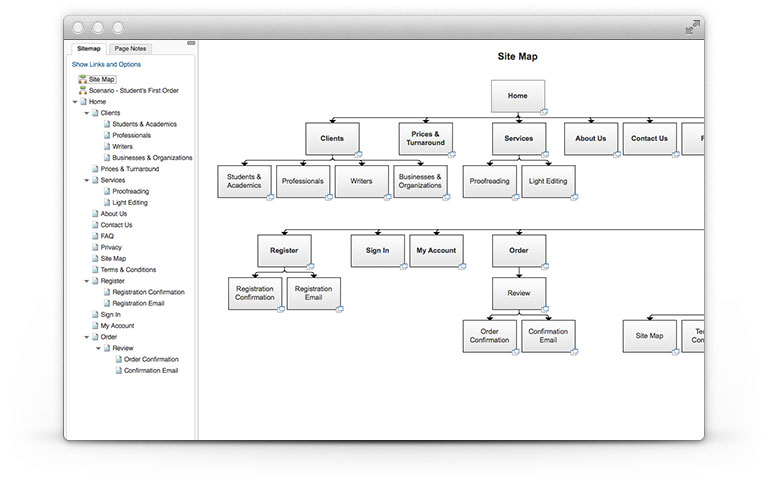Select Terms & Conditions in sidebar tree
Viewport: 768px width, 480px height.
(128, 269)
